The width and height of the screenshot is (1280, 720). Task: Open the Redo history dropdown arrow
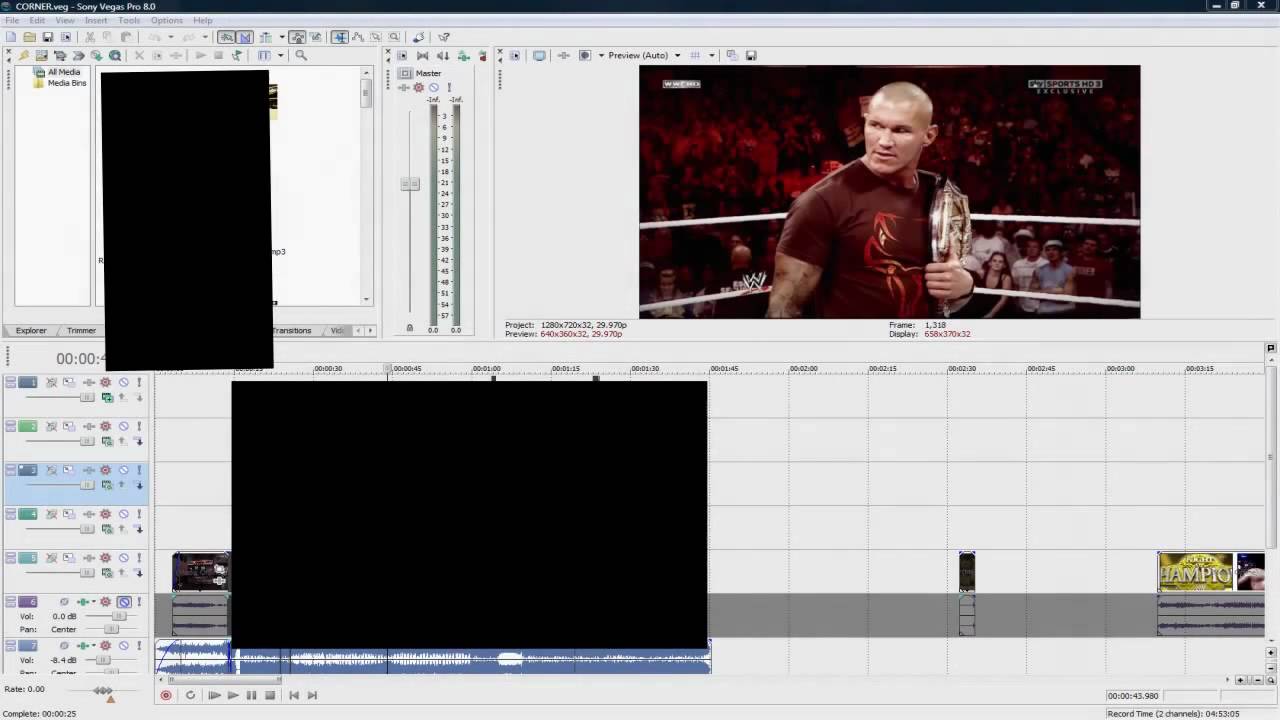click(205, 37)
